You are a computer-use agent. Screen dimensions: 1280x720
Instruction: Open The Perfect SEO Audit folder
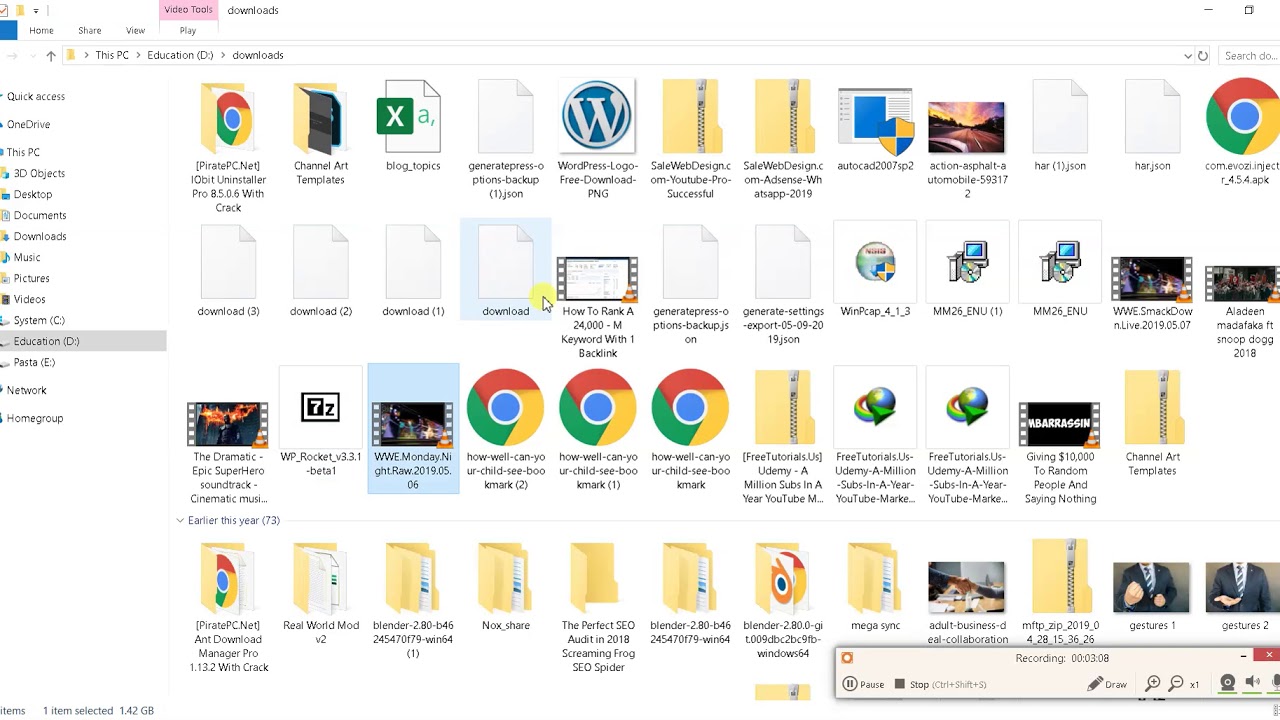click(598, 607)
